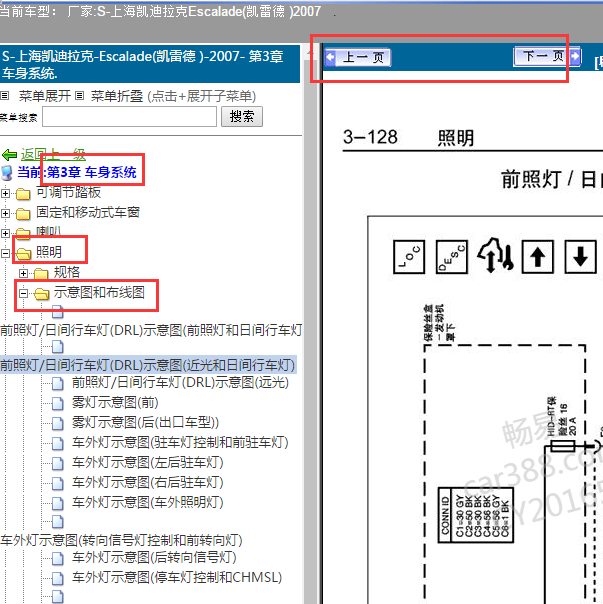Image resolution: width=603 pixels, height=604 pixels.
Task: Click the 照明 open folder icon
Action: point(24,253)
